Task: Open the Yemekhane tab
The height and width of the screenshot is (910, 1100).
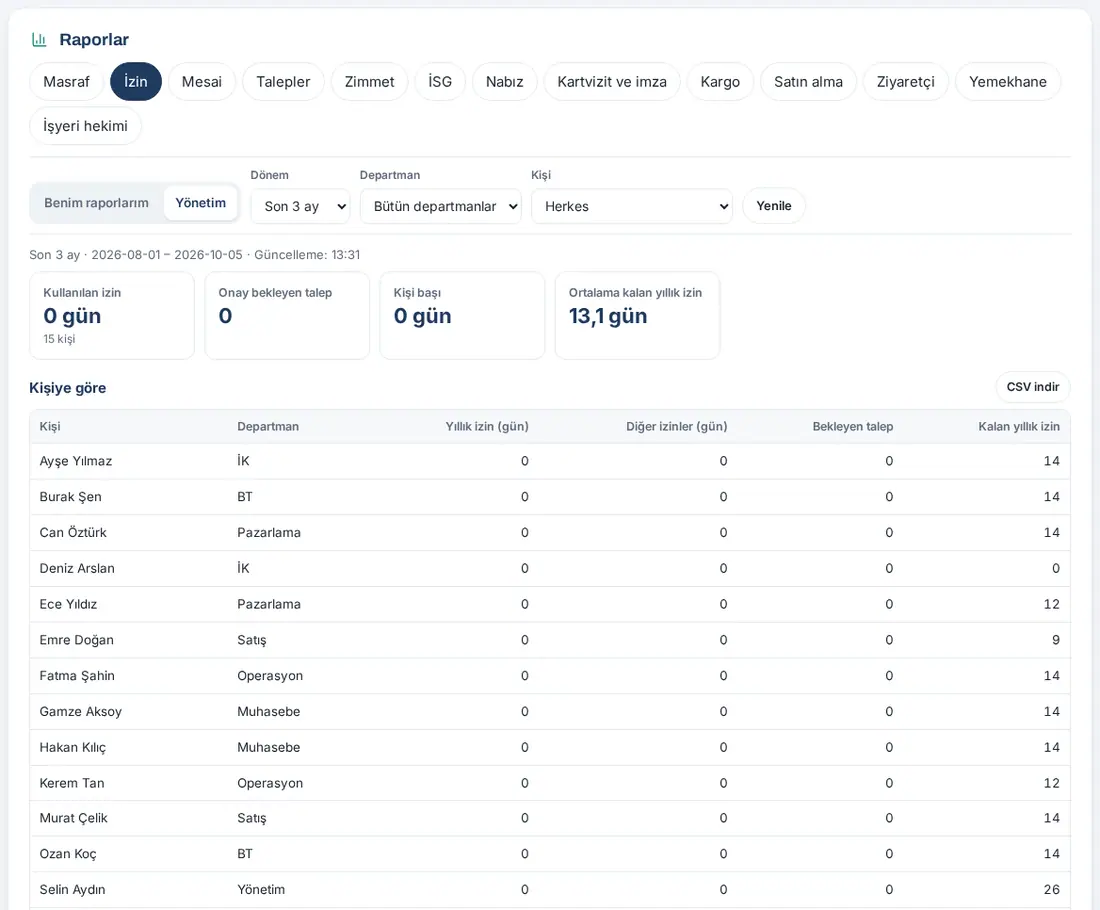Action: tap(1008, 82)
